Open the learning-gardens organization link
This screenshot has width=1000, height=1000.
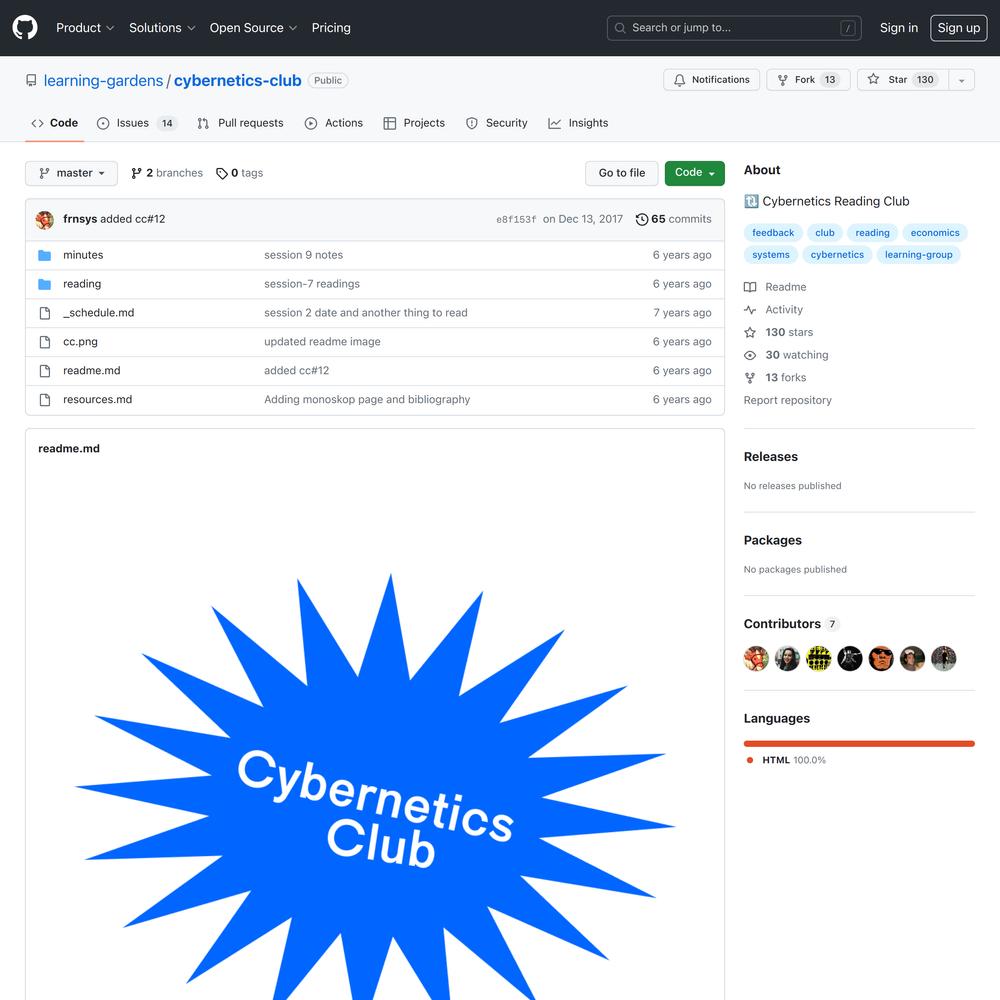pos(103,81)
